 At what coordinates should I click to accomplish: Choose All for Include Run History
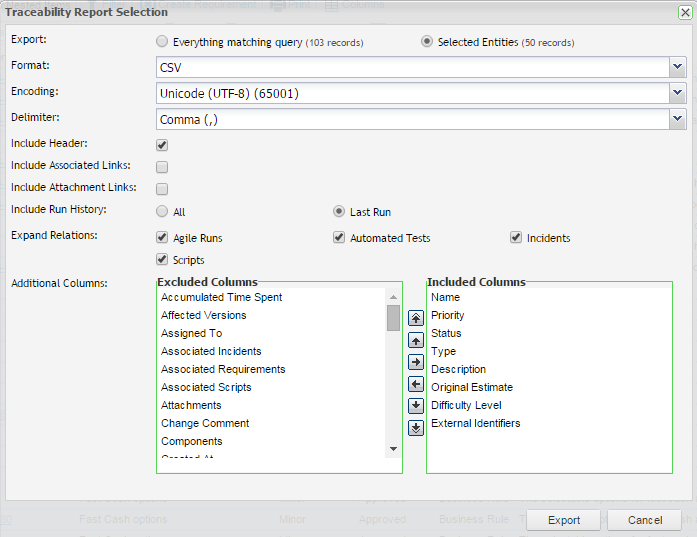162,212
